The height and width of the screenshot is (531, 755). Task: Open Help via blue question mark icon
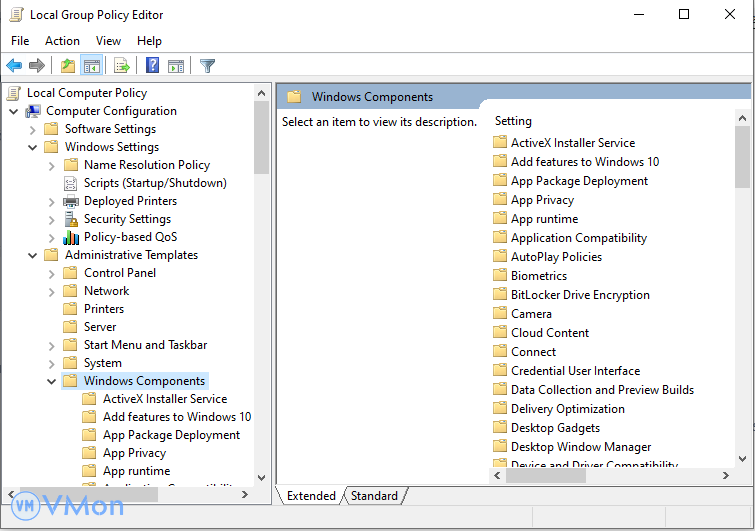(x=152, y=66)
